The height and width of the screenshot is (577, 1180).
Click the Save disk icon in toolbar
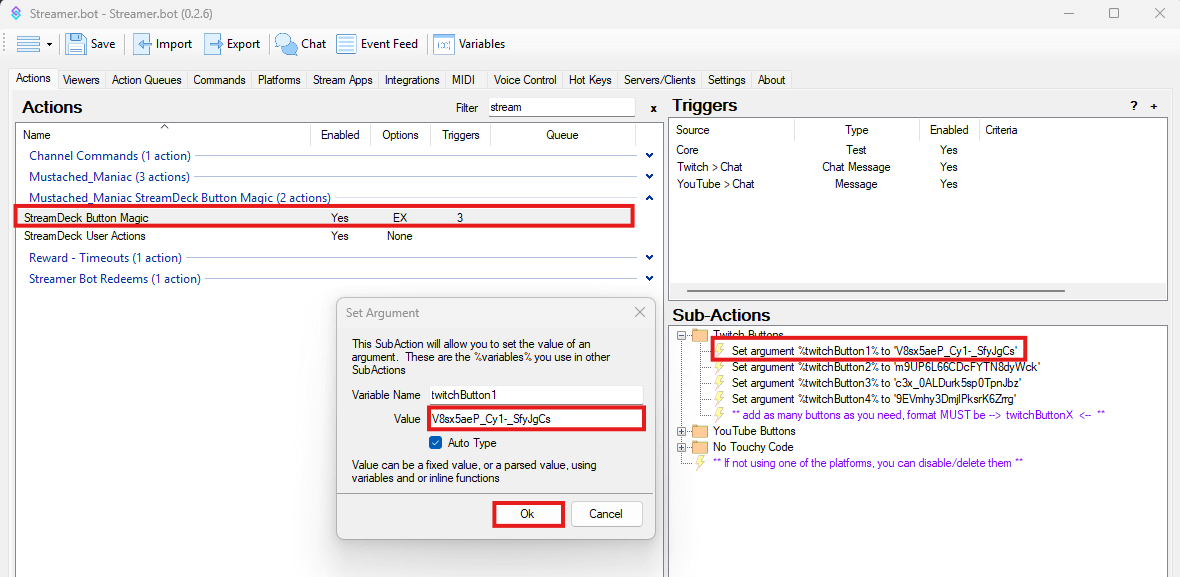pos(77,44)
